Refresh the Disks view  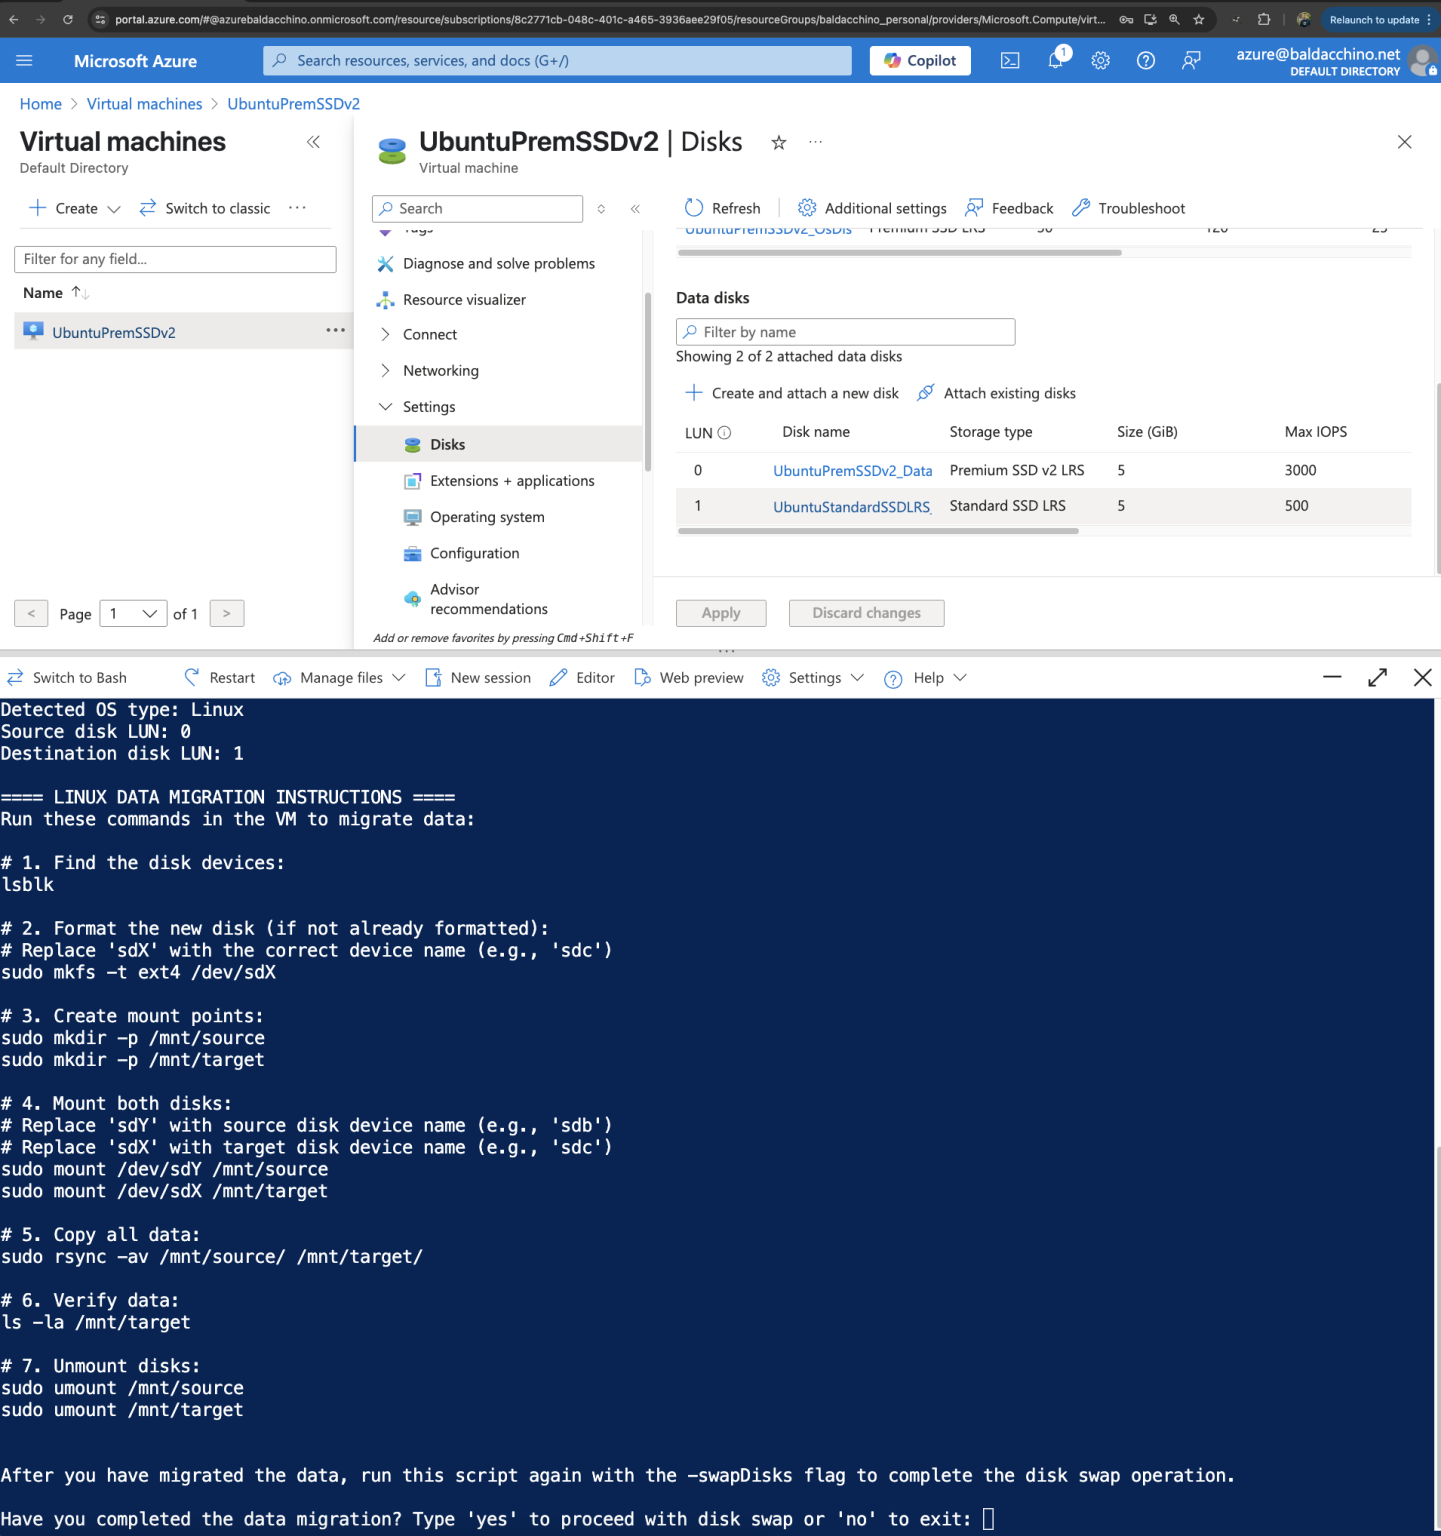click(x=723, y=208)
